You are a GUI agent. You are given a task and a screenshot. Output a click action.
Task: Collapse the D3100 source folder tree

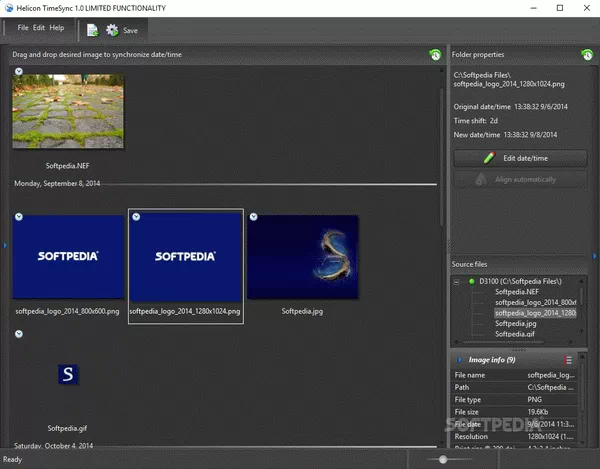[458, 282]
